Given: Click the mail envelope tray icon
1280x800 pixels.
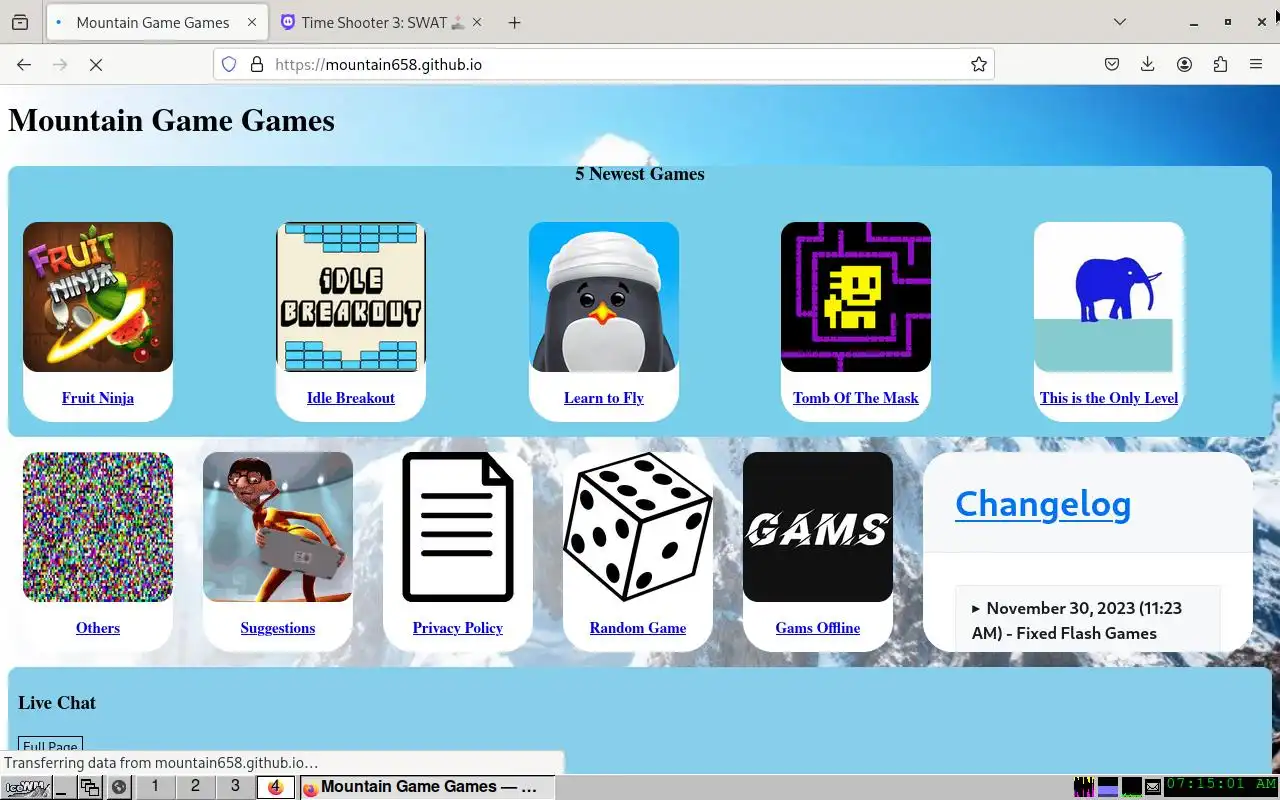Looking at the screenshot, I should (x=1152, y=787).
